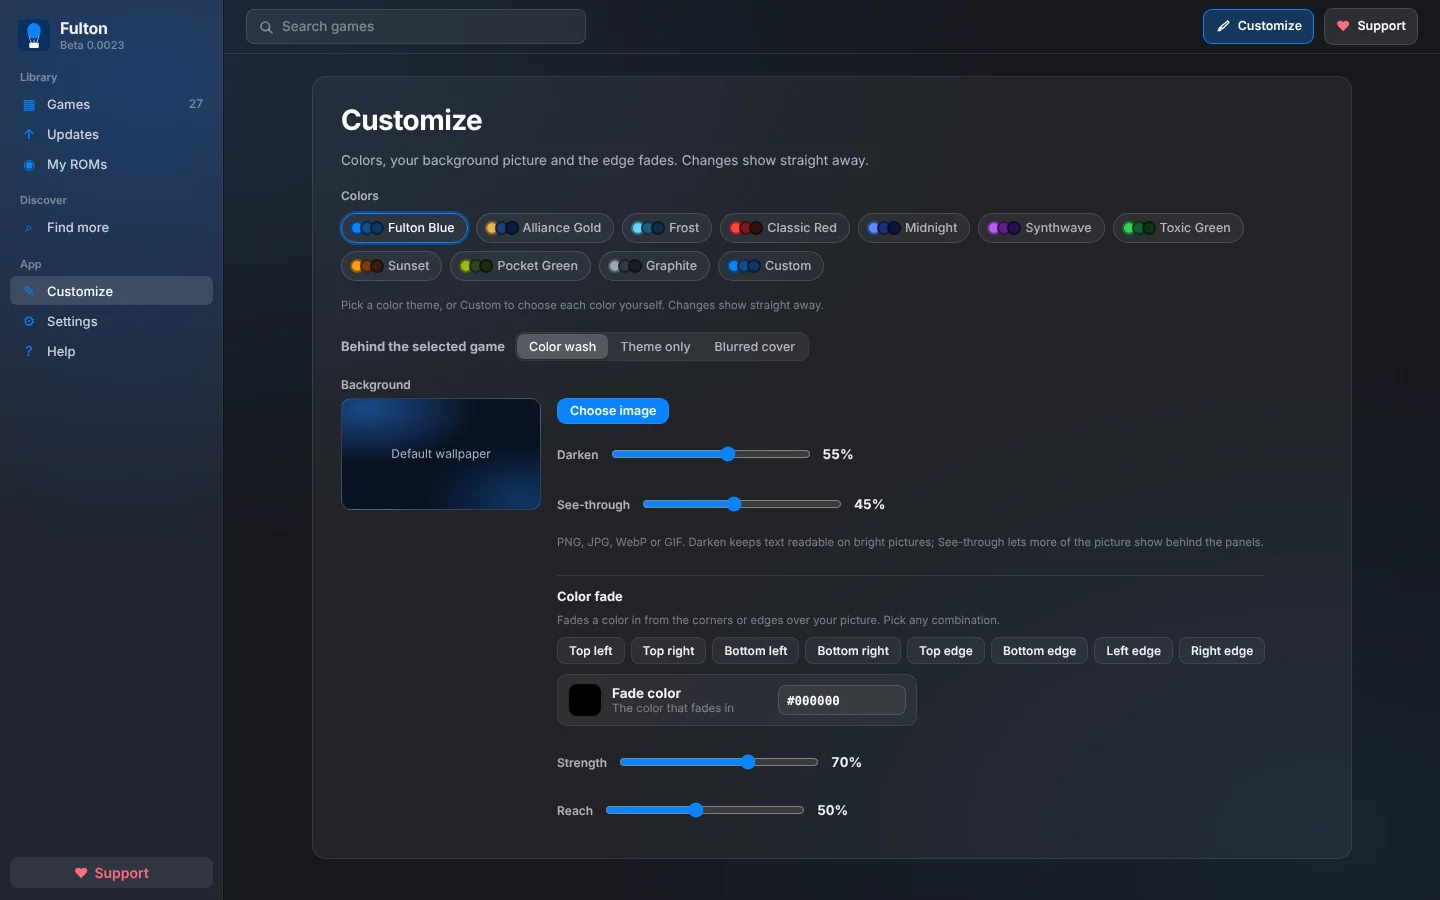Viewport: 1440px width, 900px height.
Task: Pick the Graphite color theme
Action: pos(654,266)
